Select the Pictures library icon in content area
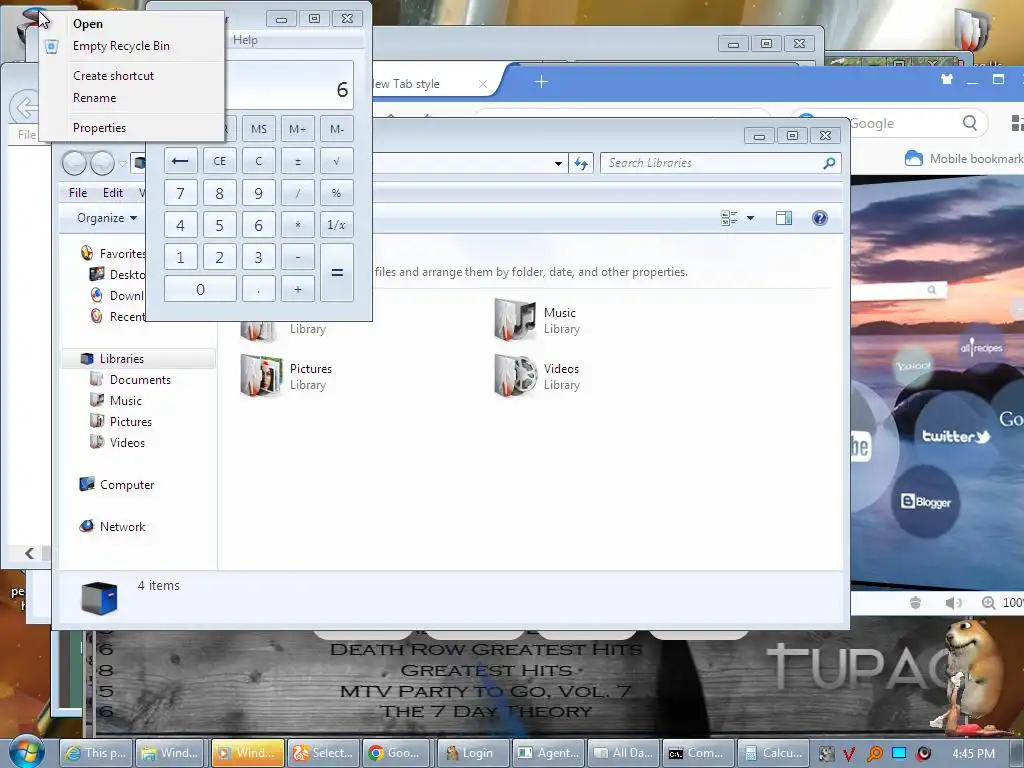Viewport: 1024px width, 768px height. (x=261, y=376)
